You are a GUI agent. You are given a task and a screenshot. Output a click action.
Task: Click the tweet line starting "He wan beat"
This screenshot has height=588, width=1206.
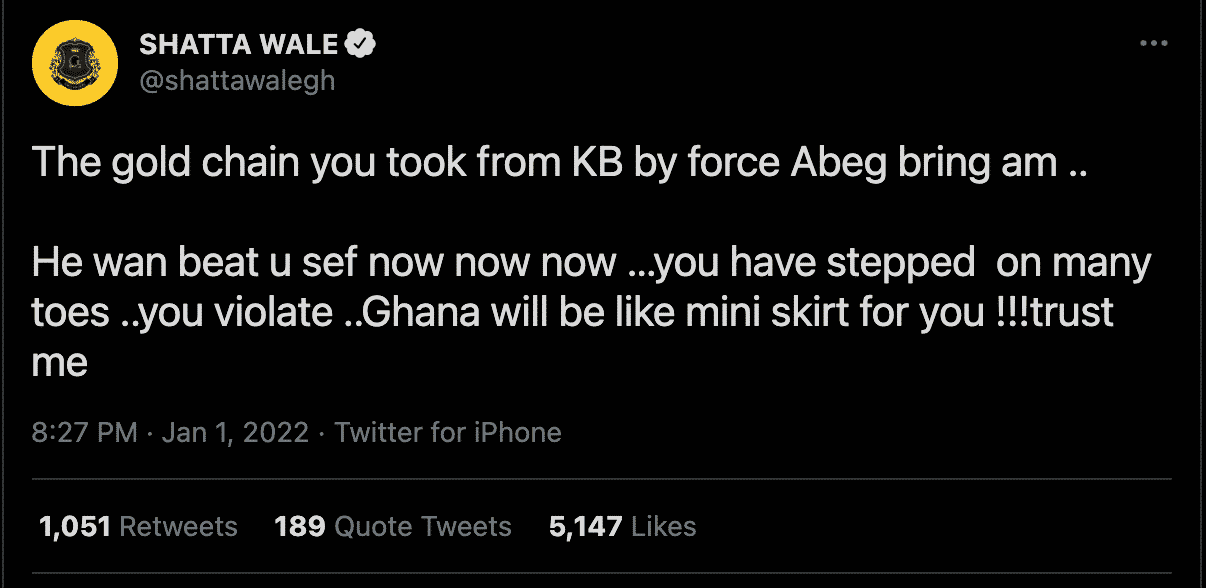pos(592,263)
